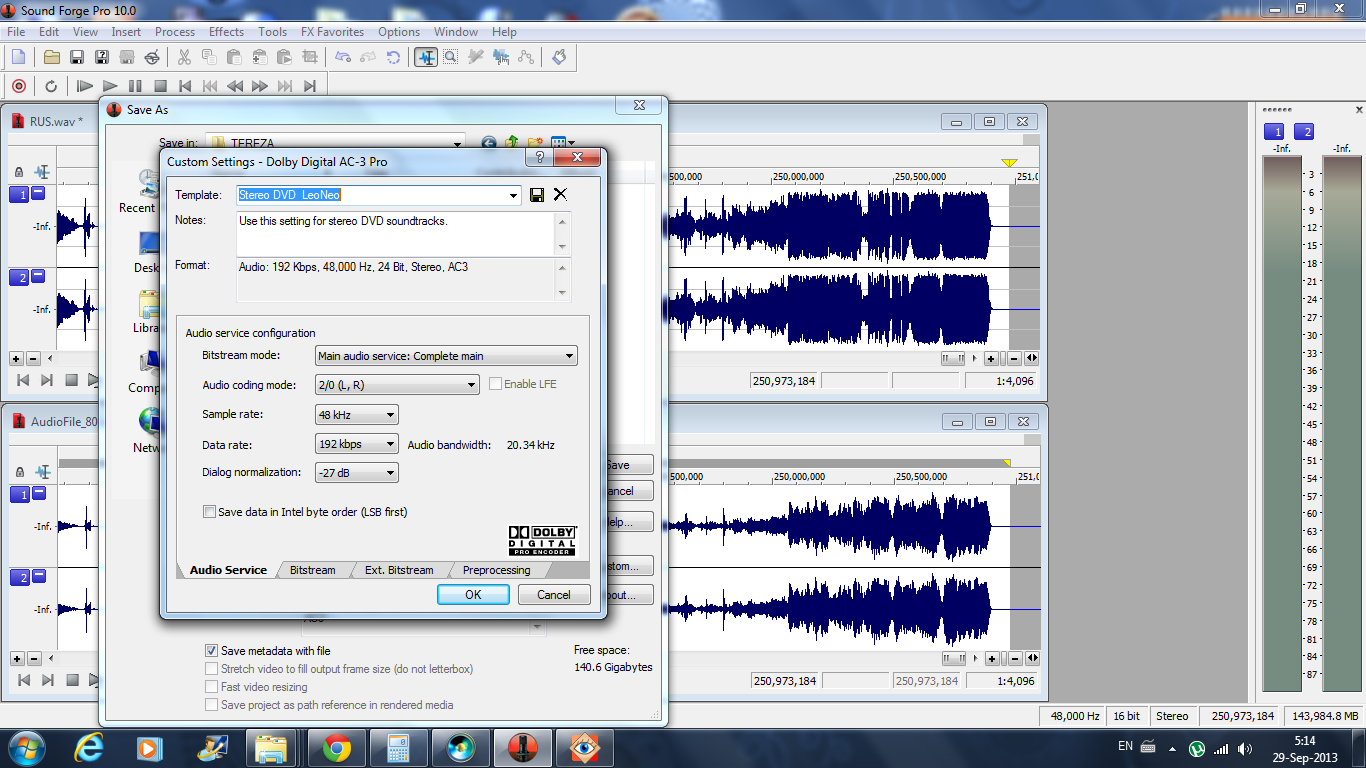The image size is (1366, 768).
Task: Click the Delete Template X icon
Action: [x=560, y=195]
